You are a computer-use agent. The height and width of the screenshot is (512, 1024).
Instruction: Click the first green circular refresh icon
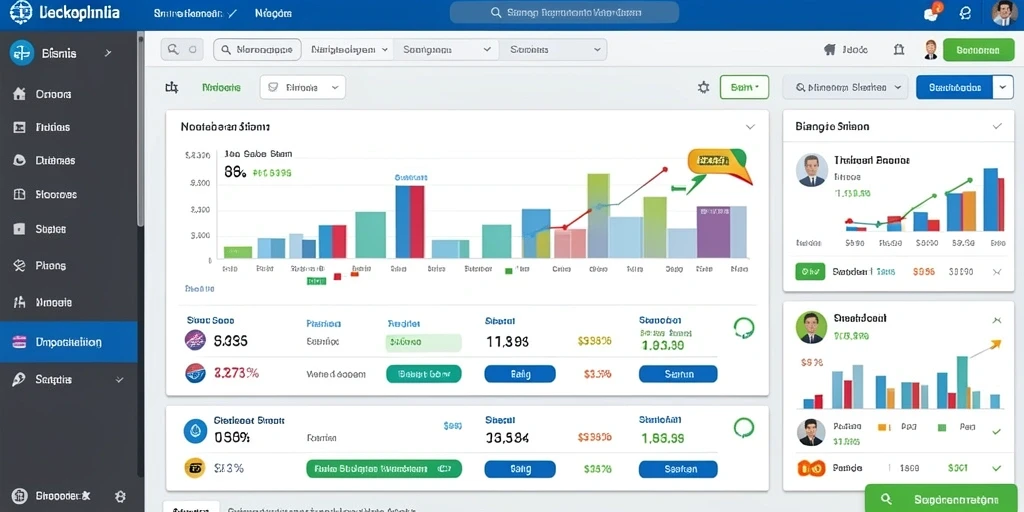pos(744,327)
